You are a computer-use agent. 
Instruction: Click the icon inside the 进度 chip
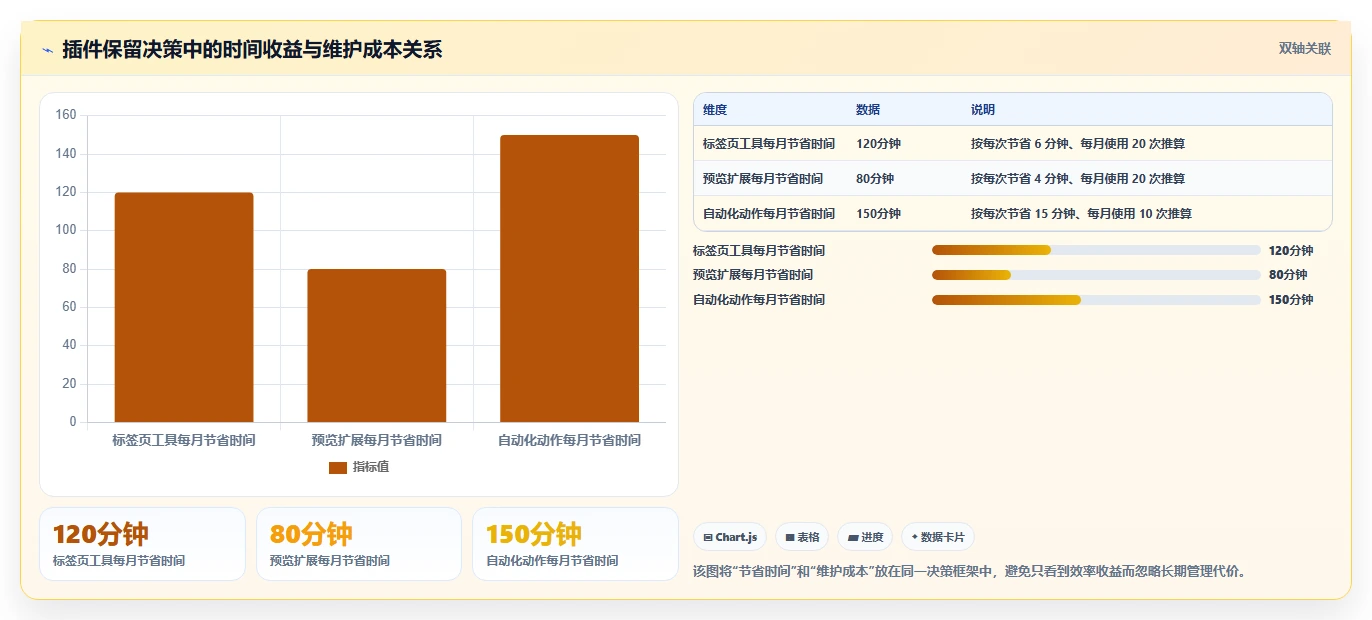point(853,538)
